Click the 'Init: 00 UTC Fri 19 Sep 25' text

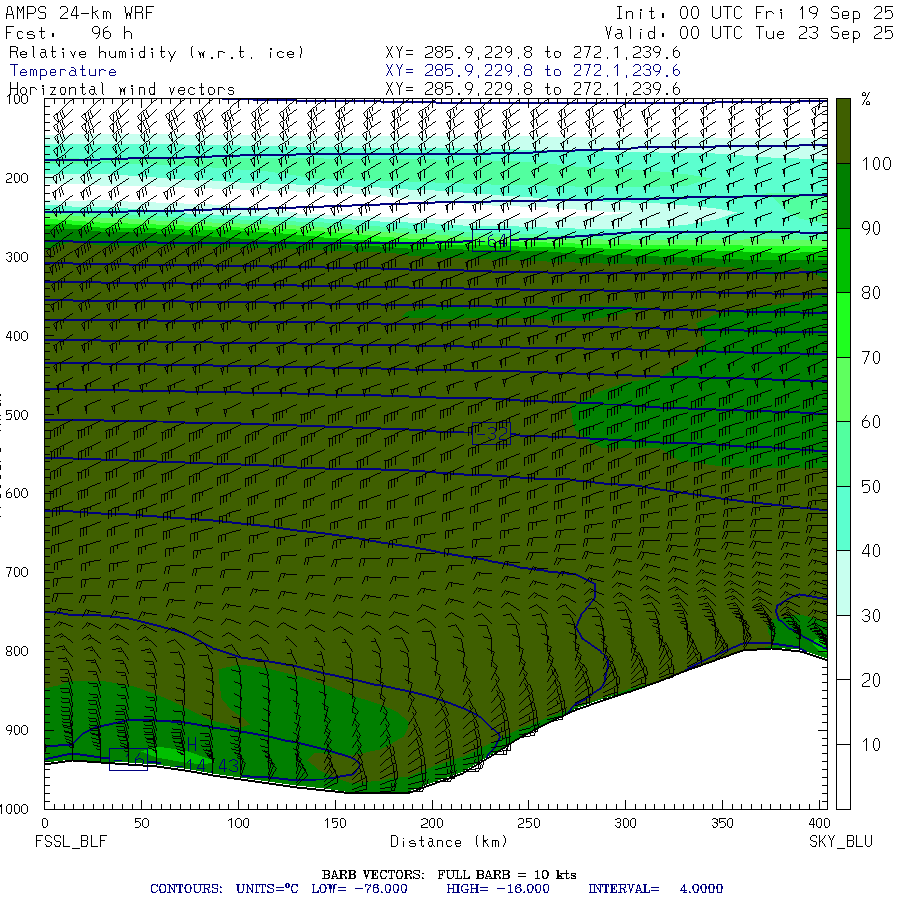(x=754, y=13)
